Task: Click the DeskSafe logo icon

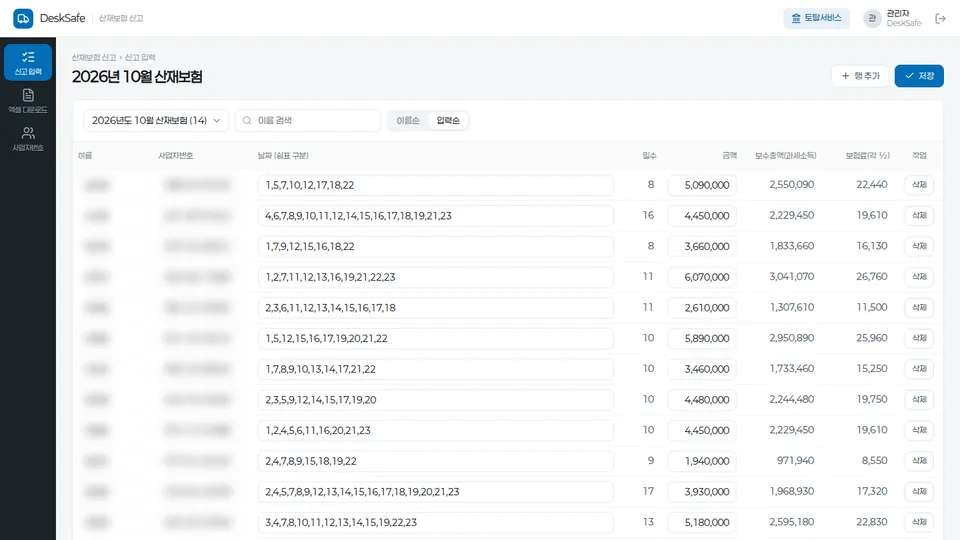Action: click(23, 18)
